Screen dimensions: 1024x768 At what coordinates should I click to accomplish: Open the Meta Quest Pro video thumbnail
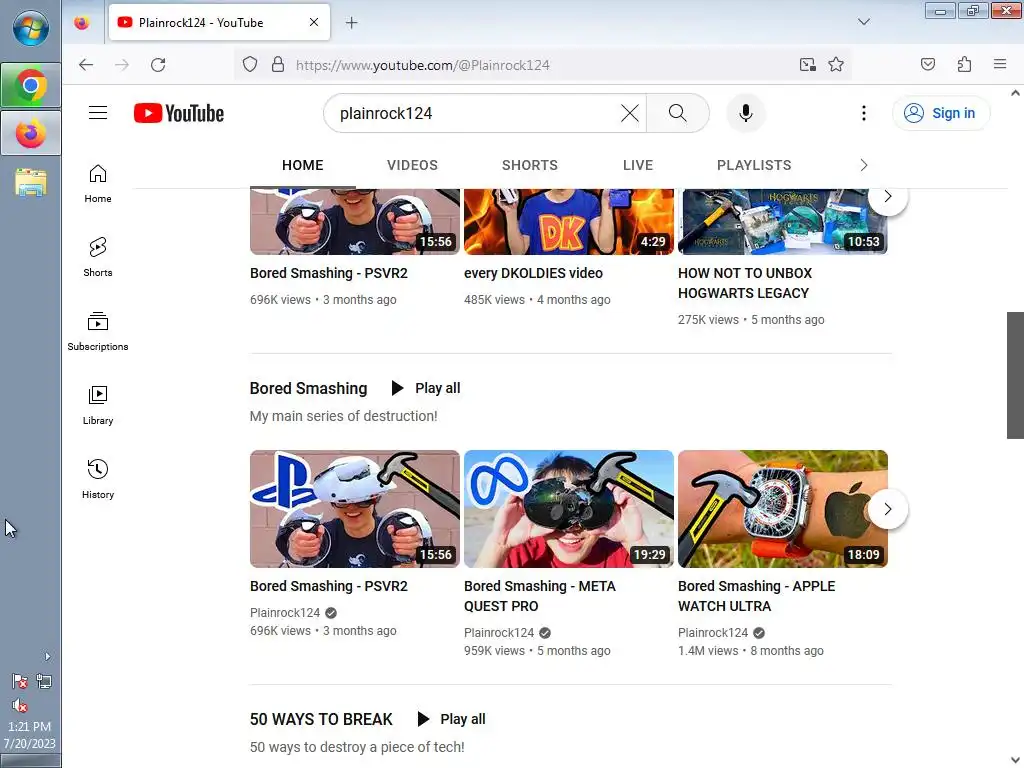(569, 509)
